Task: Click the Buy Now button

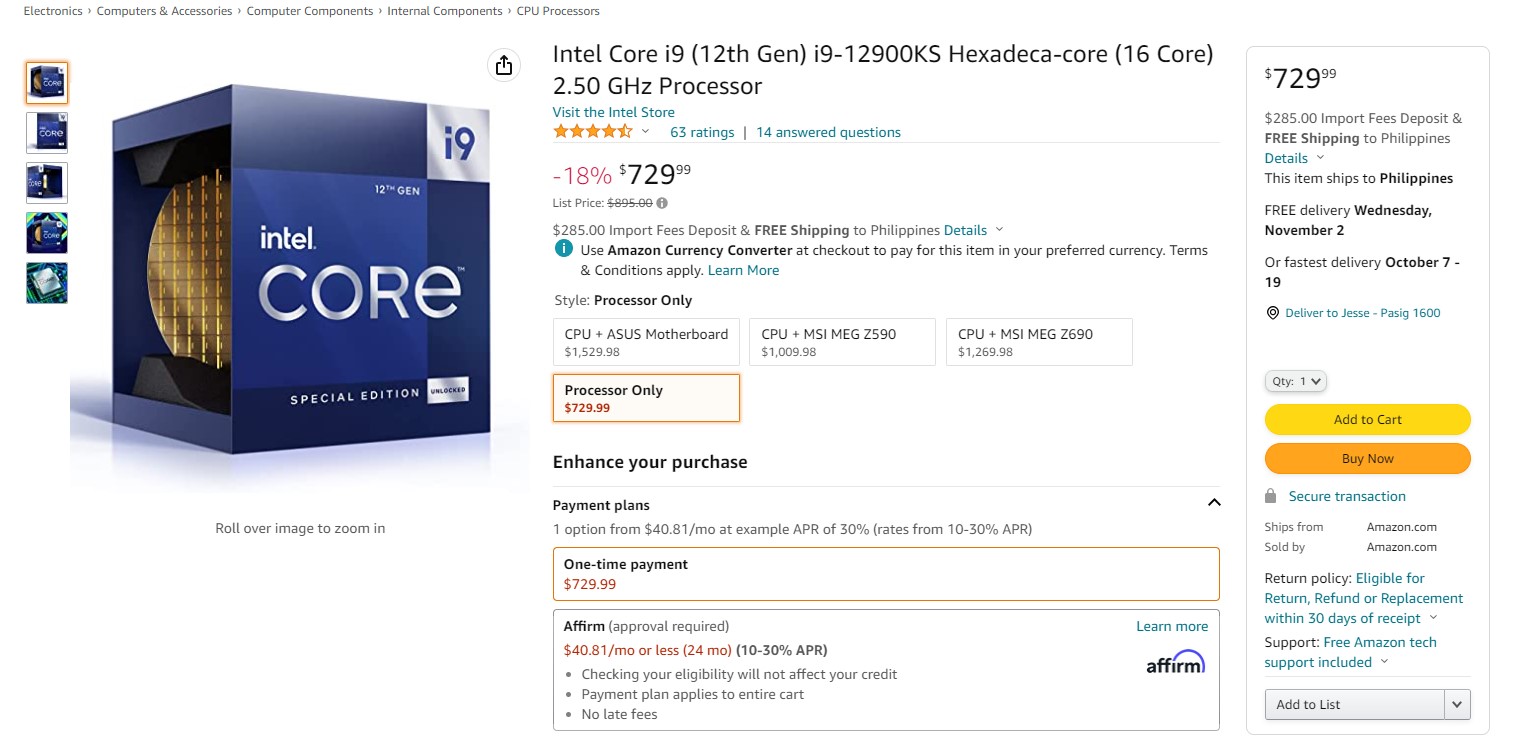Action: click(1368, 459)
